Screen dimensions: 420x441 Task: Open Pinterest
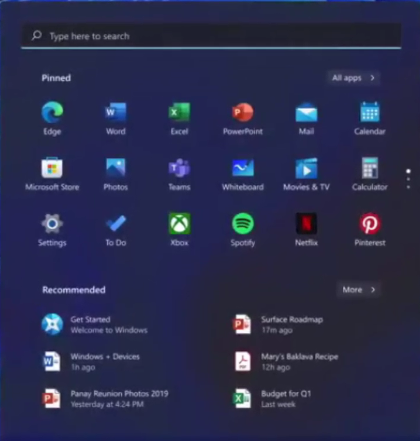click(x=370, y=229)
